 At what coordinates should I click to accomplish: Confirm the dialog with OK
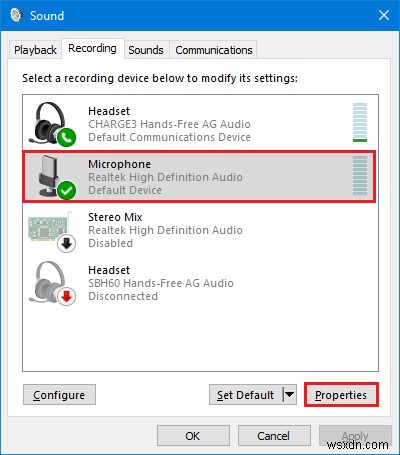[x=193, y=436]
